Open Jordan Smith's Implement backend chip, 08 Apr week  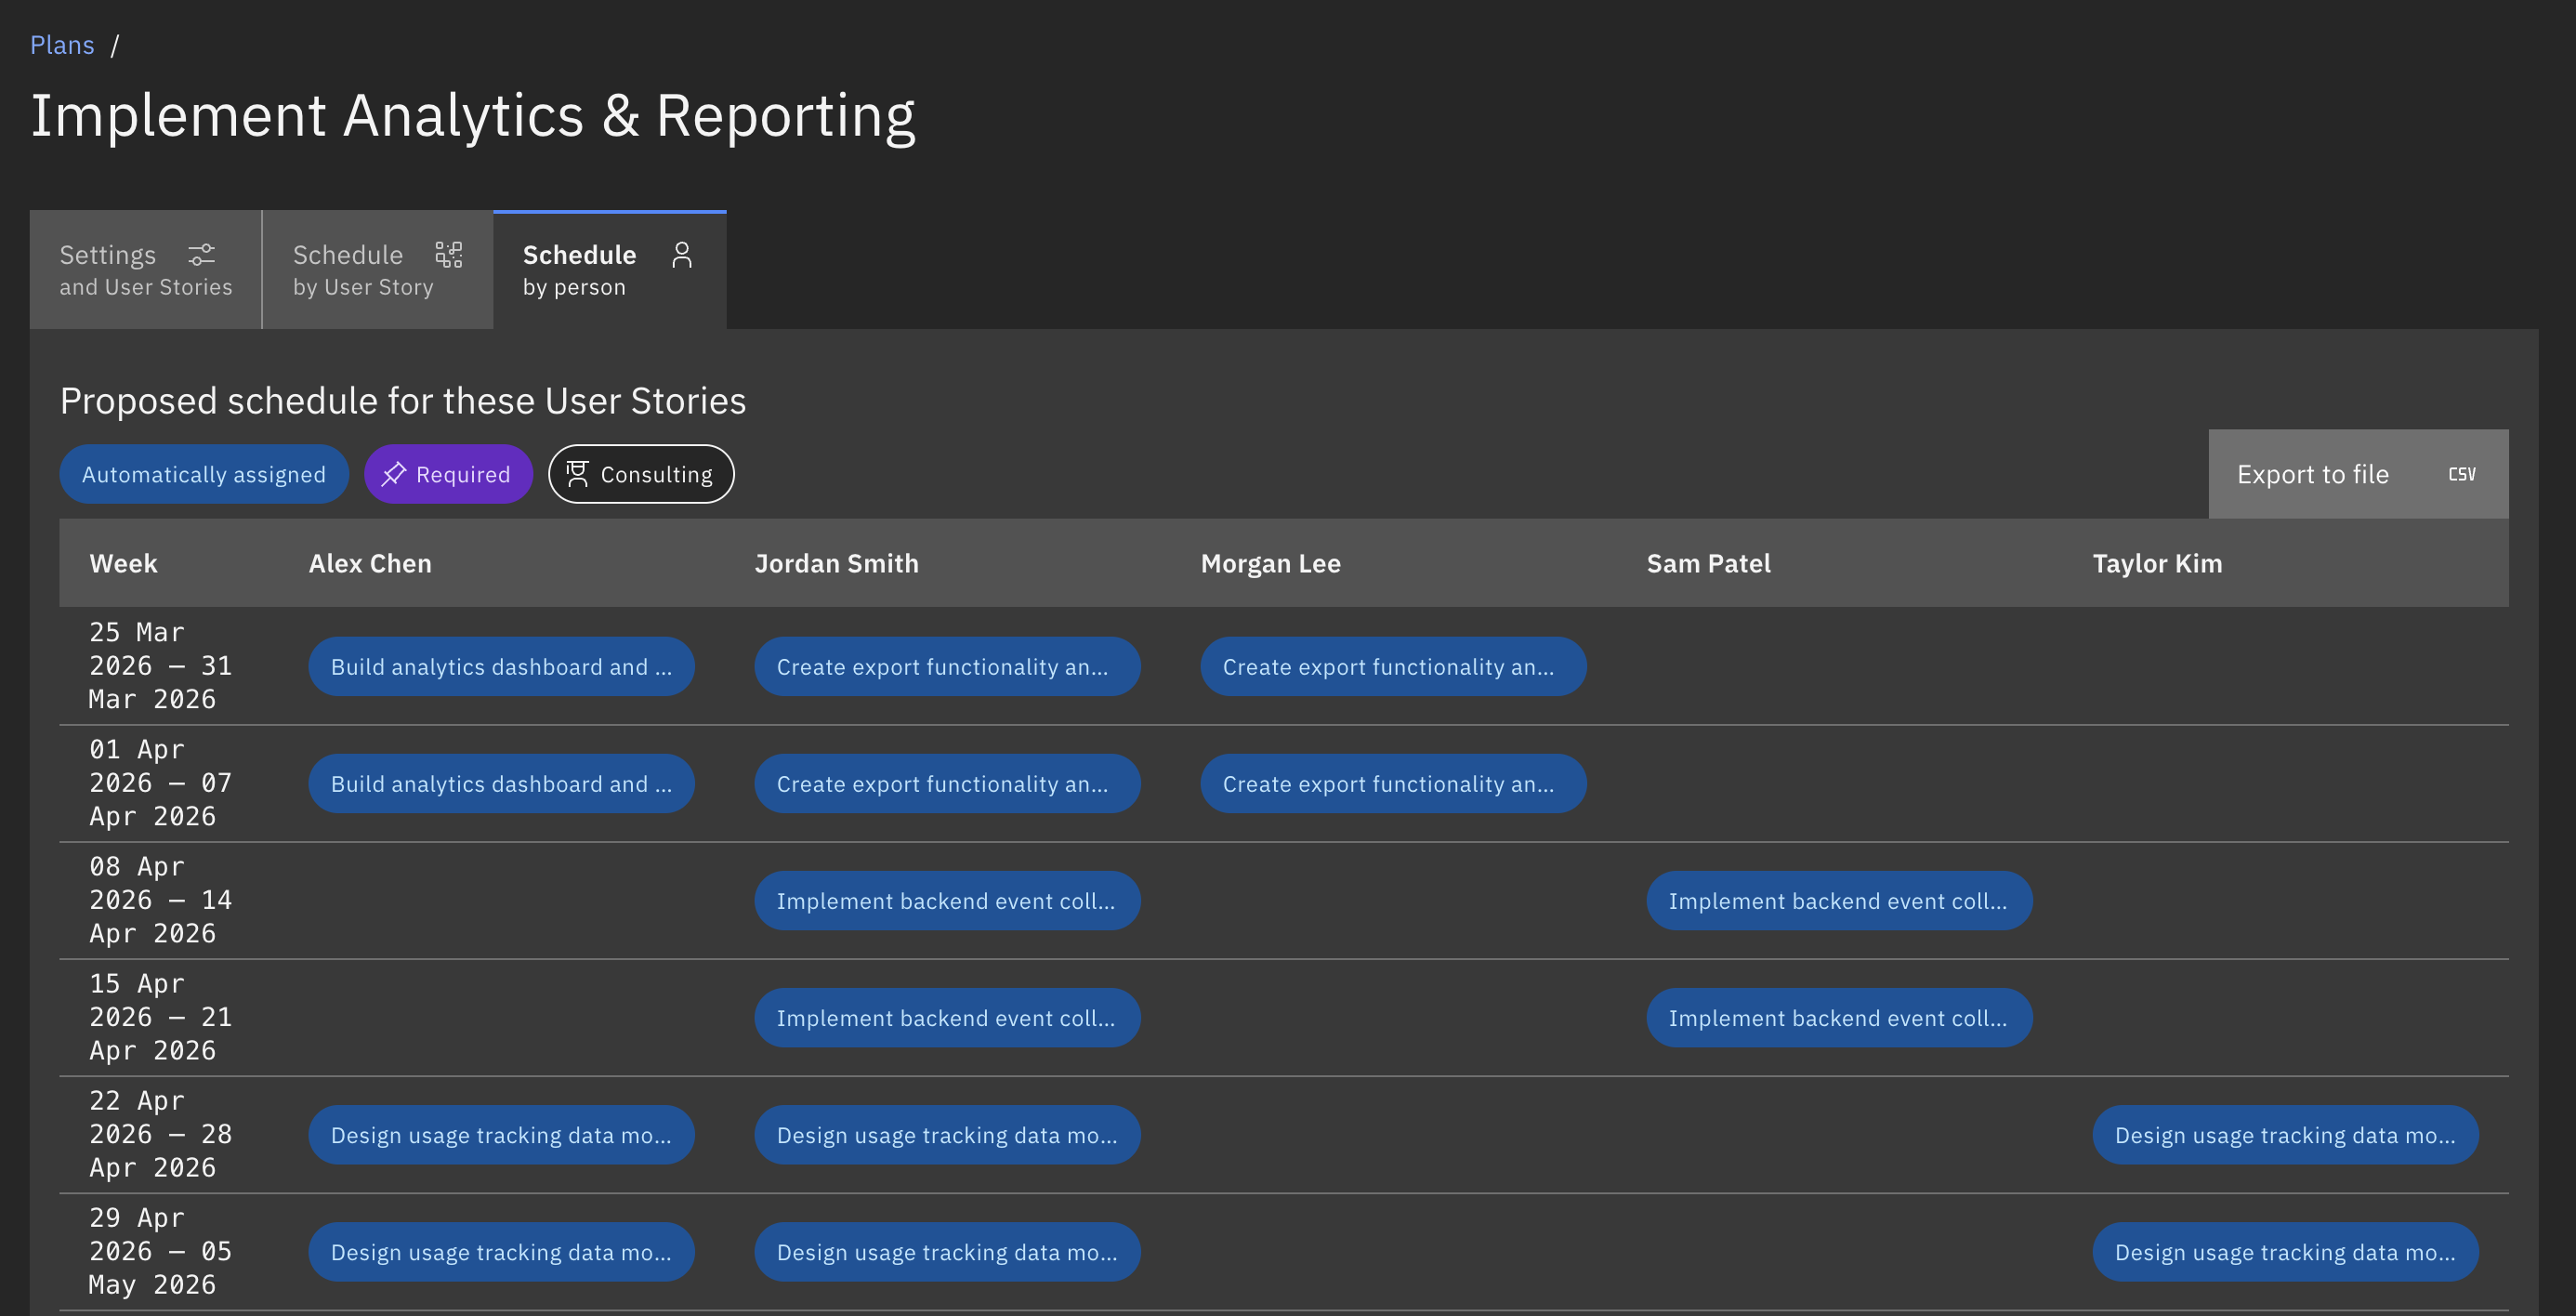948,901
